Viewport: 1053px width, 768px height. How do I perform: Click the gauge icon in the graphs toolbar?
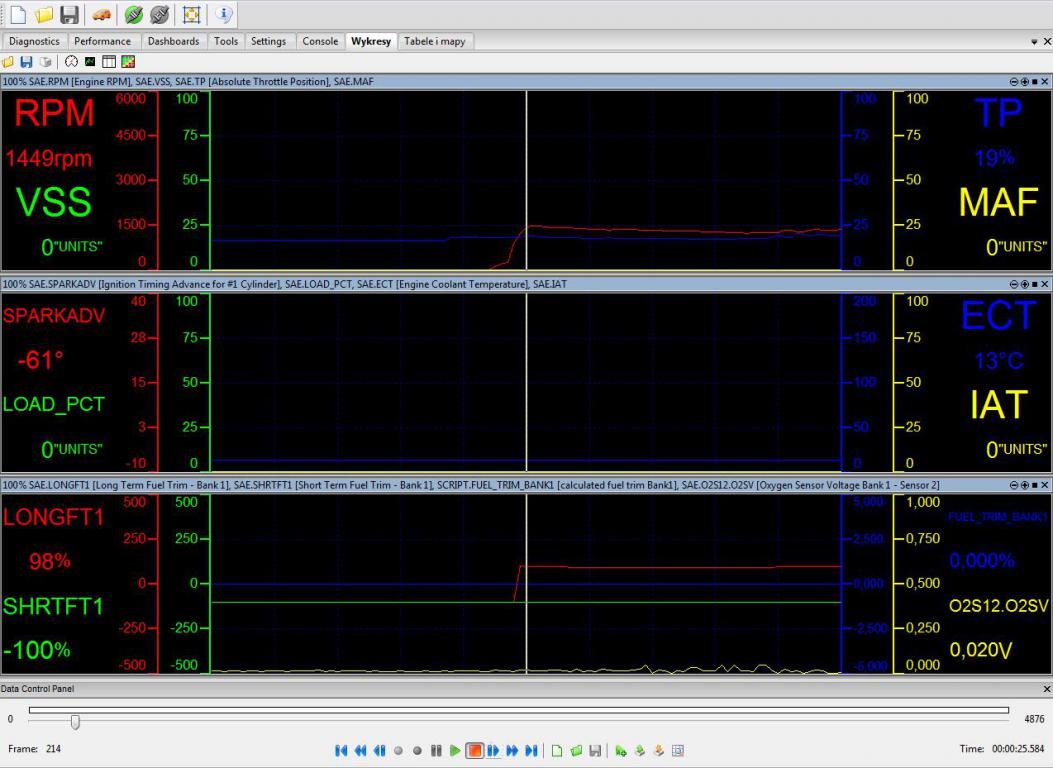tap(71, 62)
